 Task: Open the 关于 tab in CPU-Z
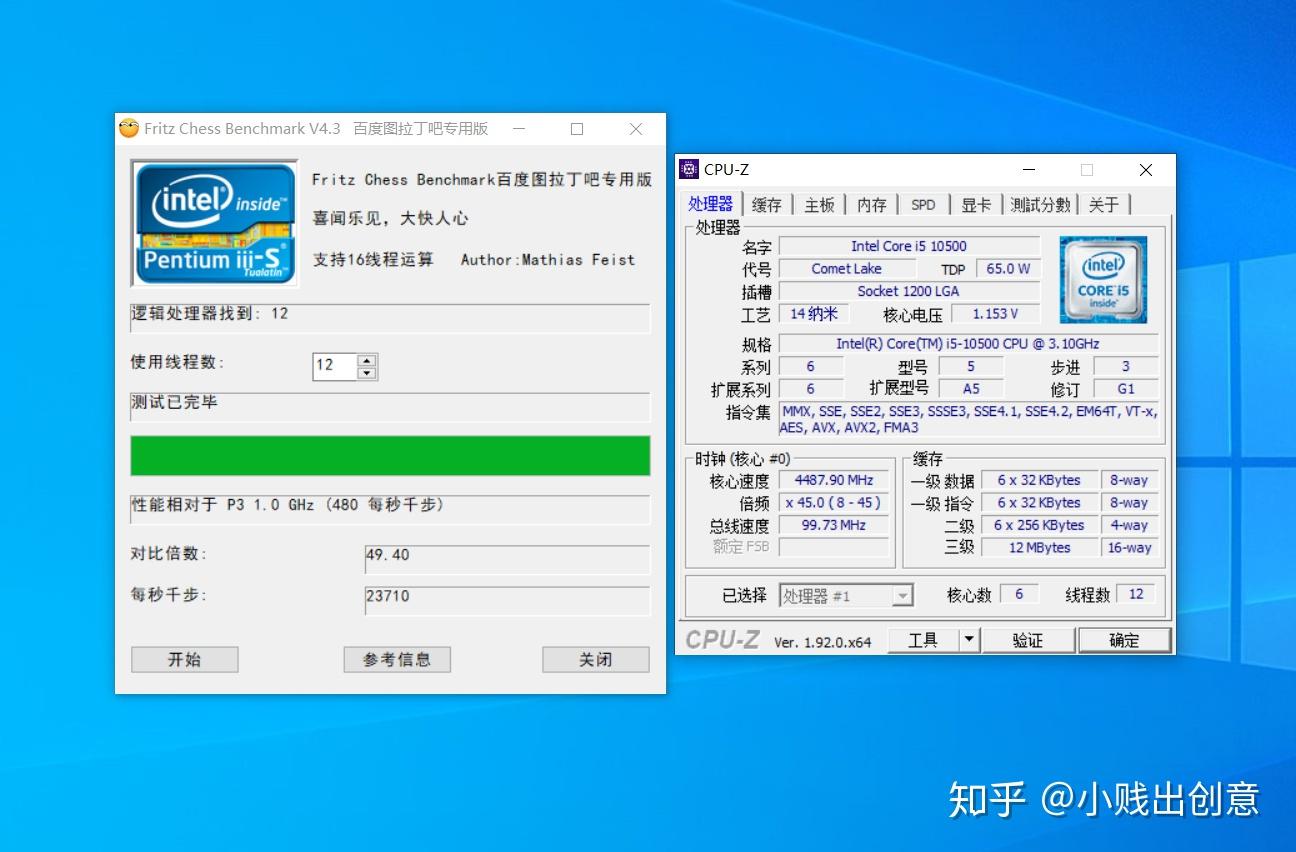1104,205
